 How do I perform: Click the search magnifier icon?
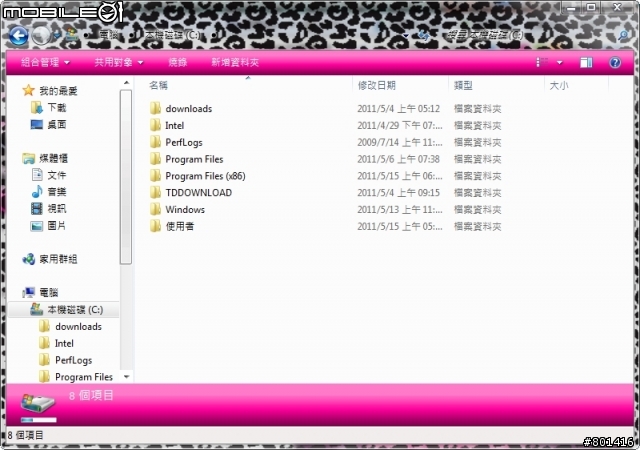point(623,36)
